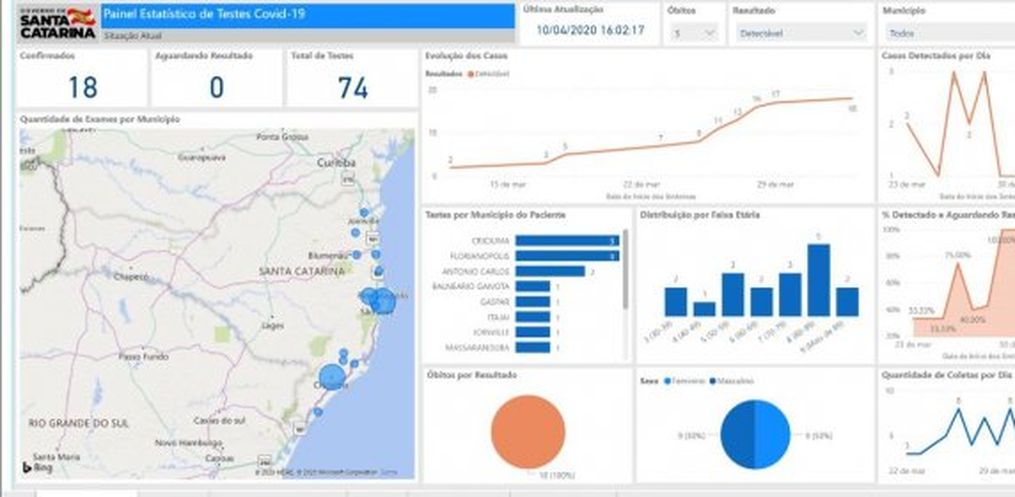The height and width of the screenshot is (497, 1015).
Task: Select the tallest bar in Distribuição por Faixa Etária
Action: tap(818, 280)
